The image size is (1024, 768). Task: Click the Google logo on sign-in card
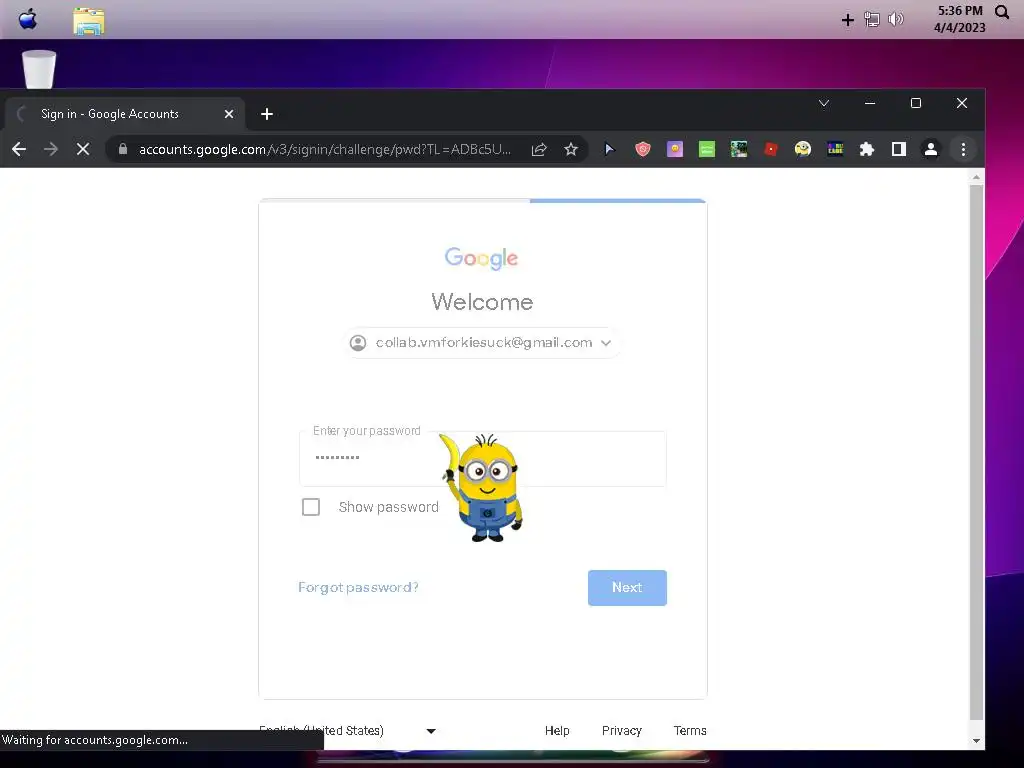point(481,258)
